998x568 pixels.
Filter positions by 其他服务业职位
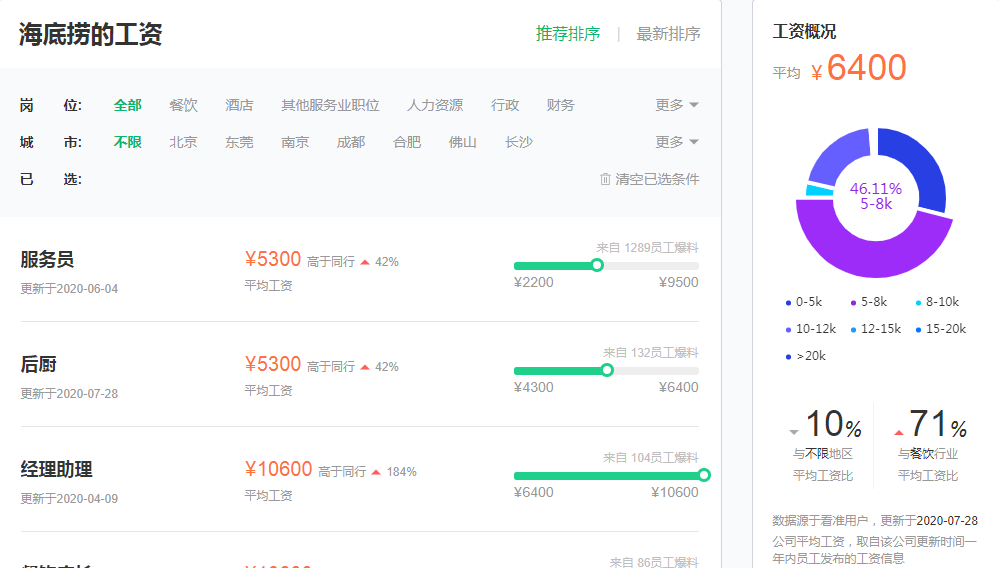(x=330, y=105)
